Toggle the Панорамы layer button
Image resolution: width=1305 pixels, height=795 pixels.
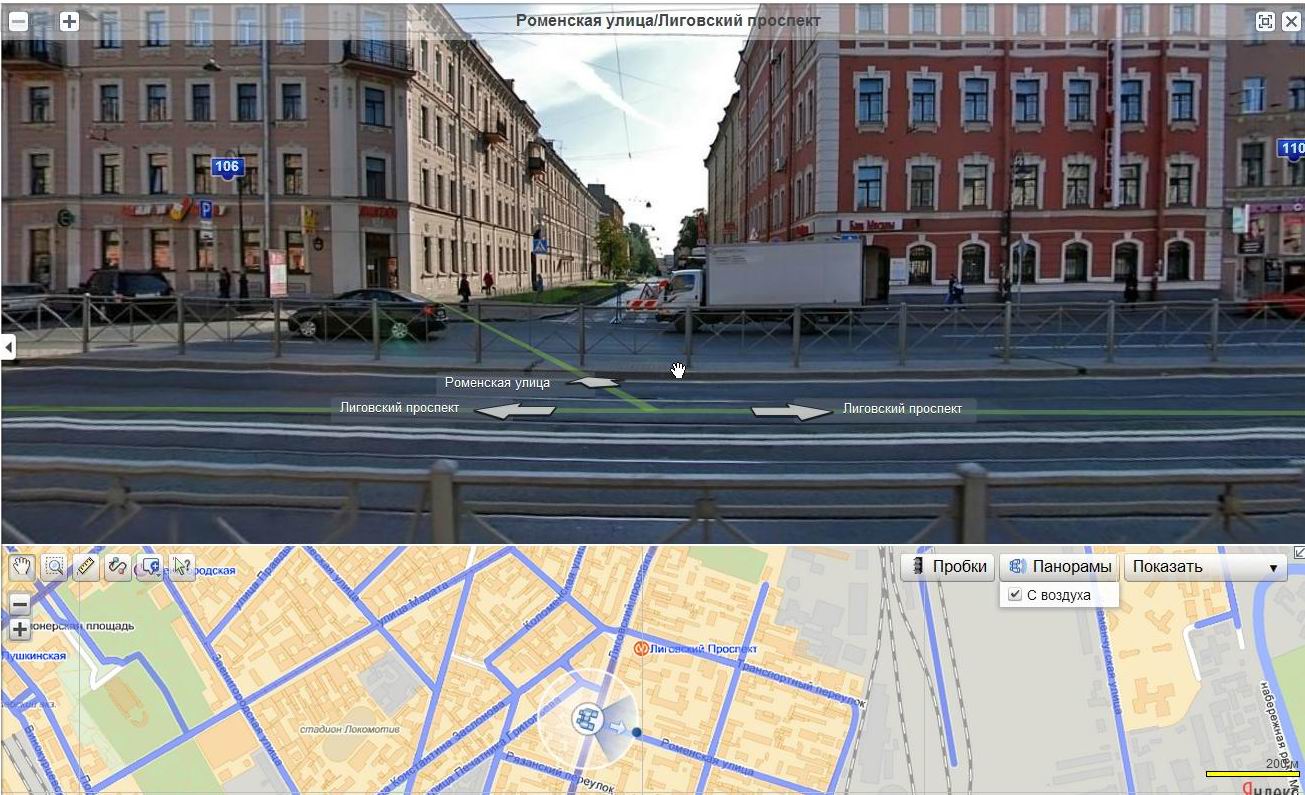(x=1059, y=567)
